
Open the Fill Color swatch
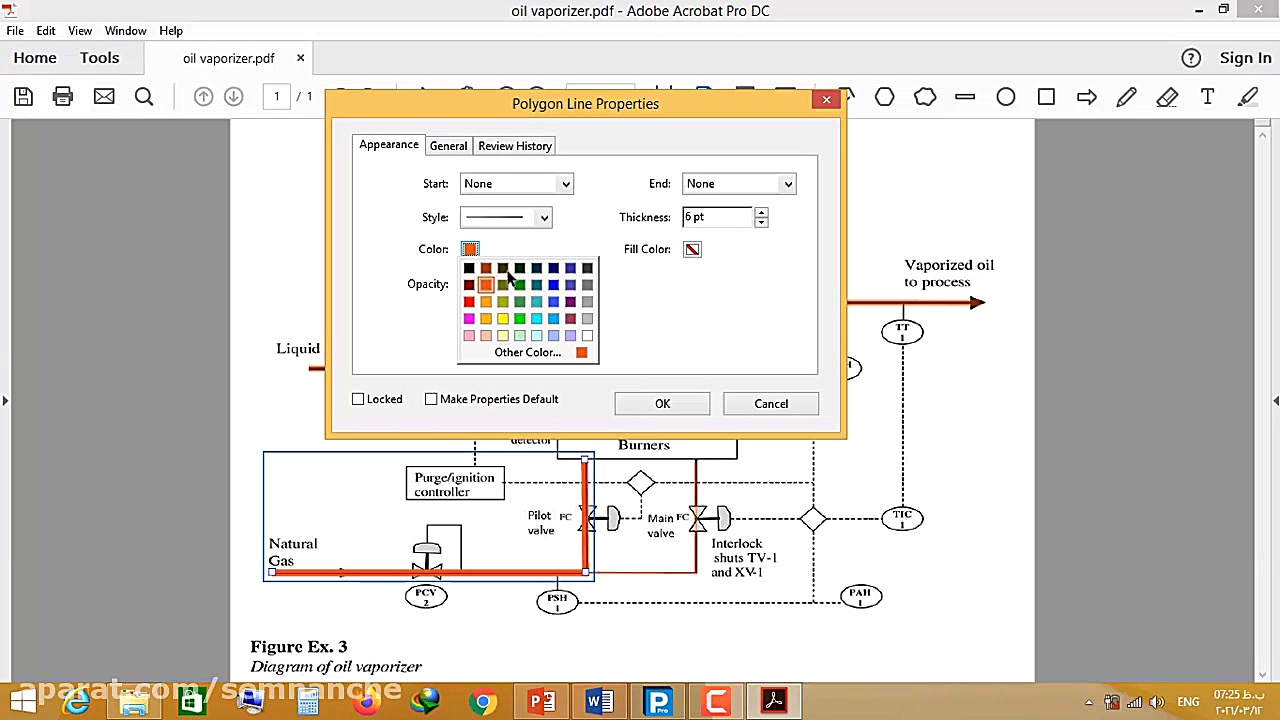point(692,249)
